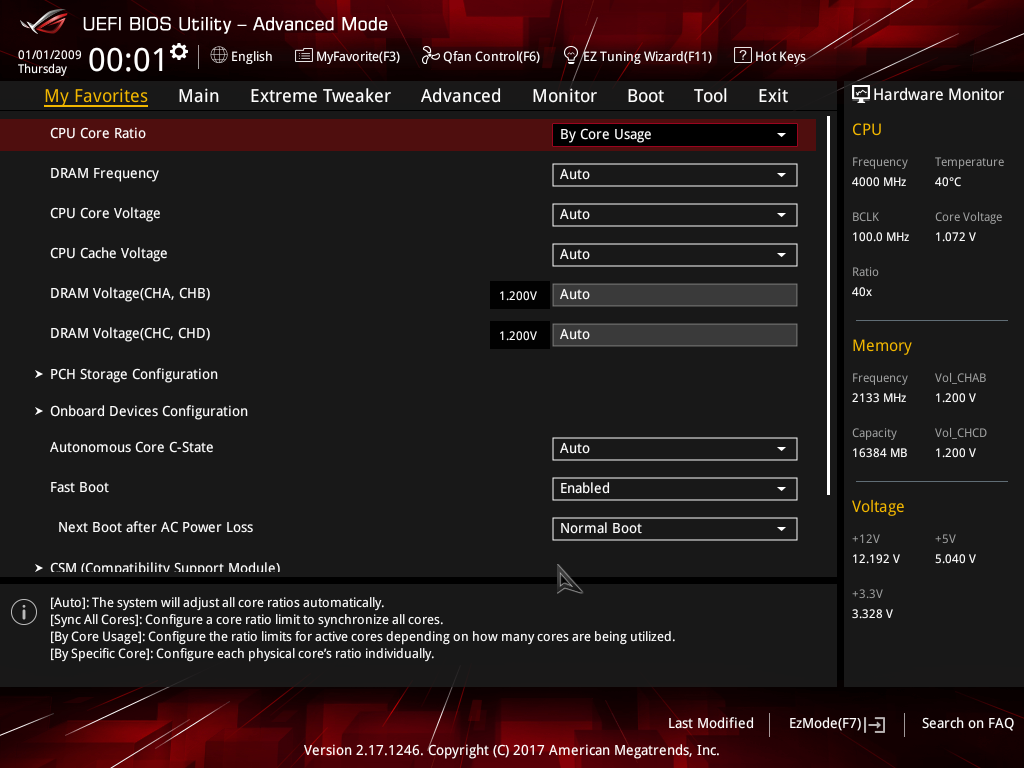Switch to the Extreme Tweaker tab

point(320,96)
